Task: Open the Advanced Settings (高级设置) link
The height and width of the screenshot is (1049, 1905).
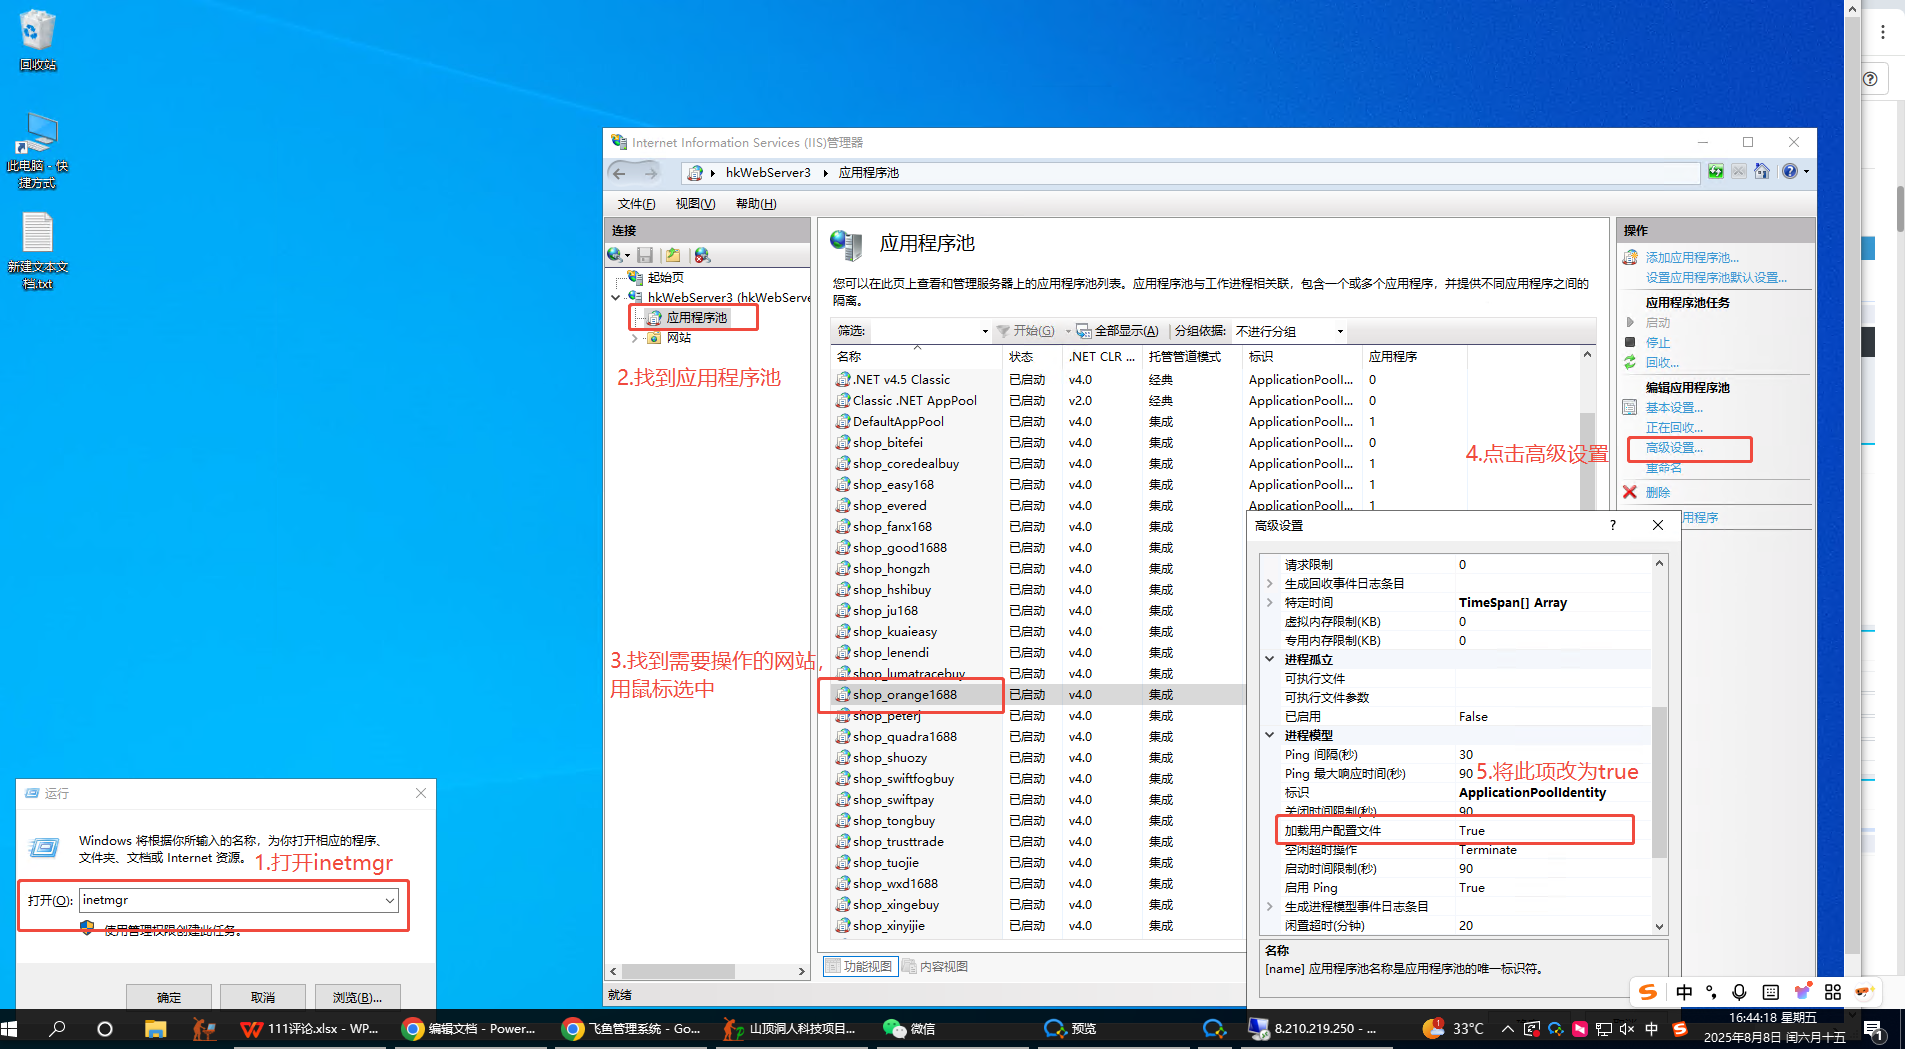Action: tap(1673, 448)
